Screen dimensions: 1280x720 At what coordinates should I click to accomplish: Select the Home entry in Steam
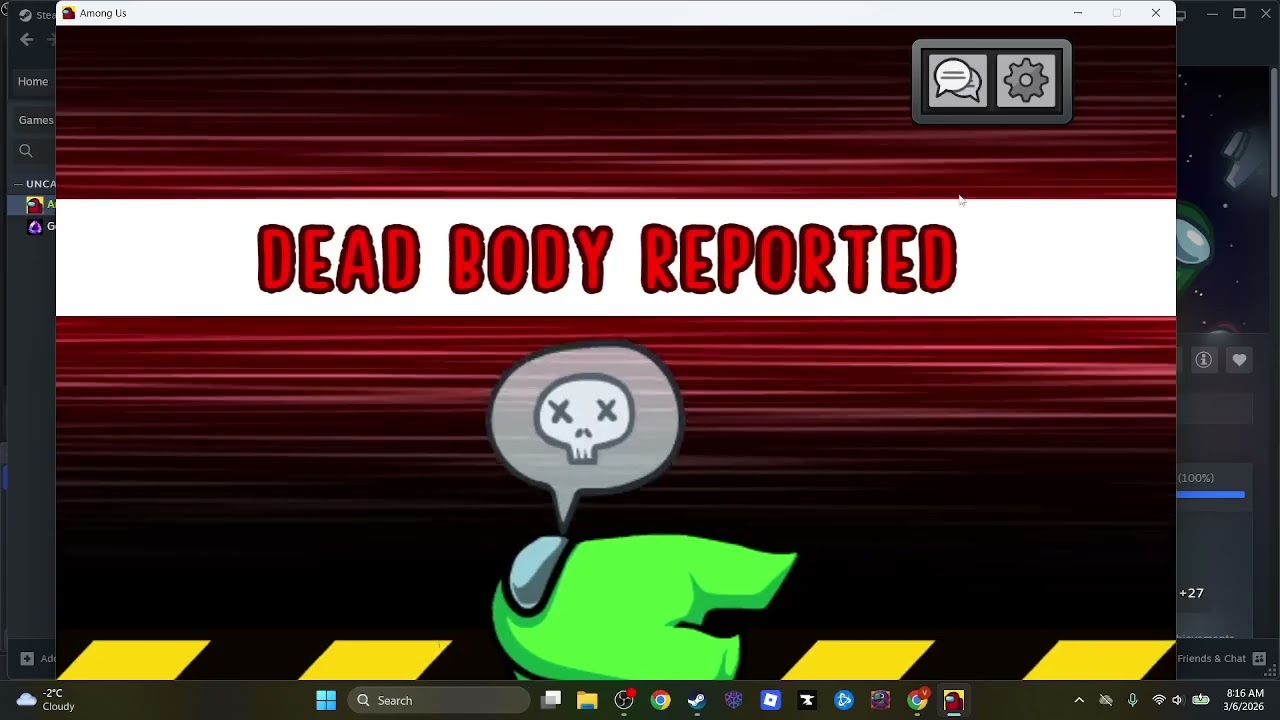pyautogui.click(x=33, y=81)
